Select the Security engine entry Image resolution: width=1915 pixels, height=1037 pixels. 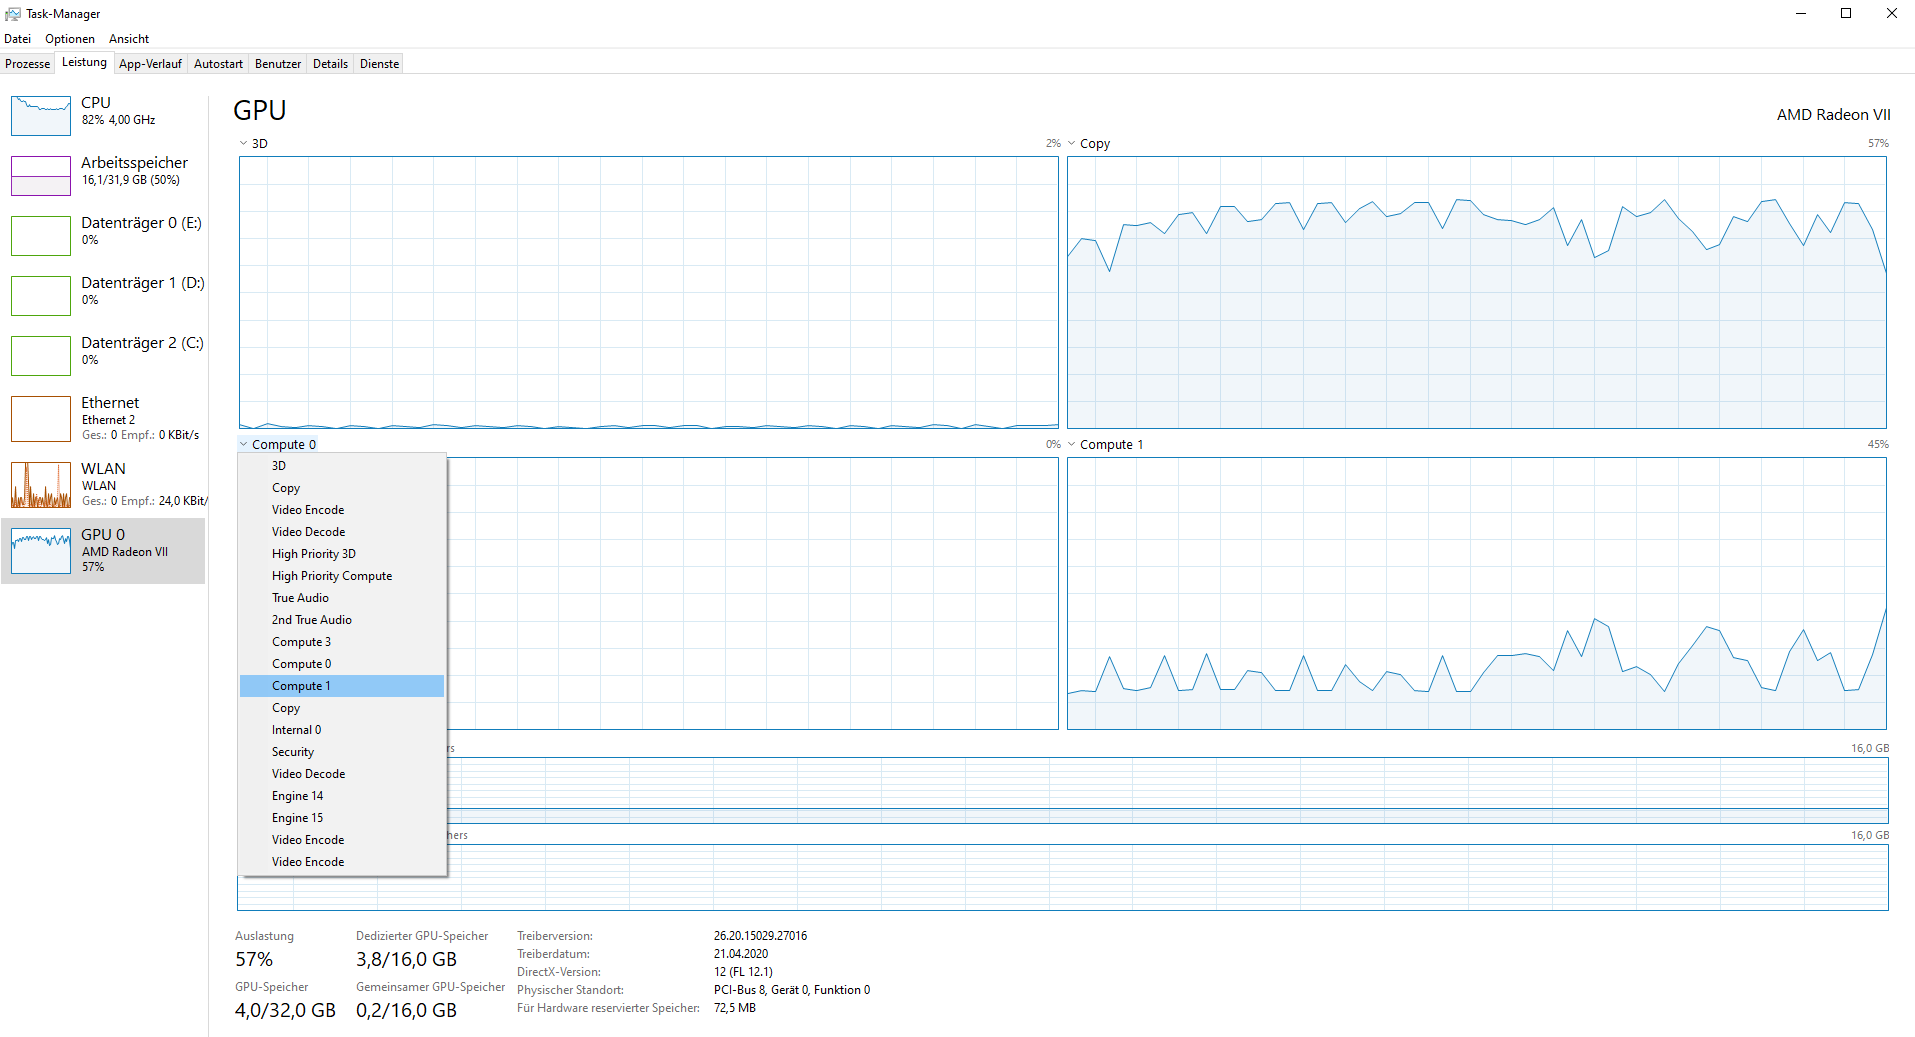pos(342,752)
